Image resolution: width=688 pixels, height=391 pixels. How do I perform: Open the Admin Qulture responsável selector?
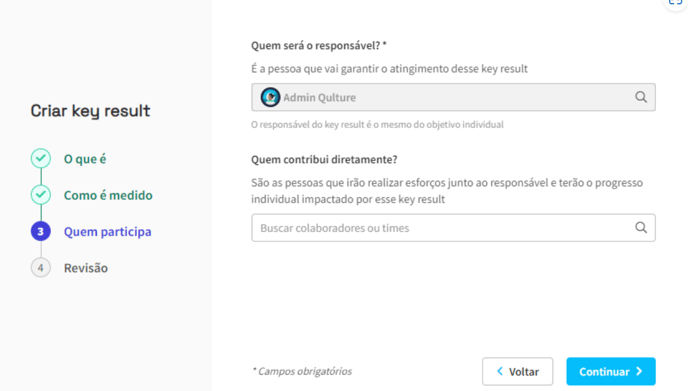[x=453, y=97]
